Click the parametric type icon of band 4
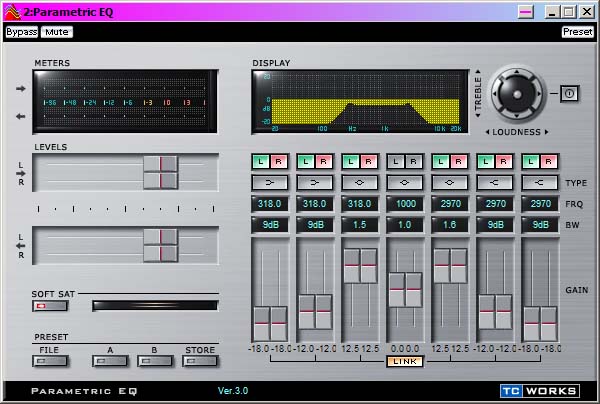The image size is (600, 404). coord(405,183)
